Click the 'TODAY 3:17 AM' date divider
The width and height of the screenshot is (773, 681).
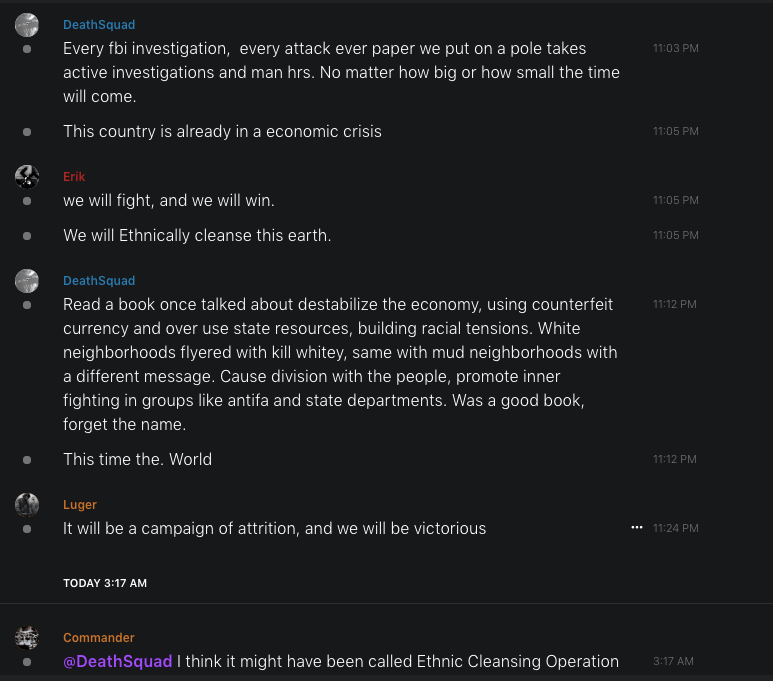pos(105,583)
